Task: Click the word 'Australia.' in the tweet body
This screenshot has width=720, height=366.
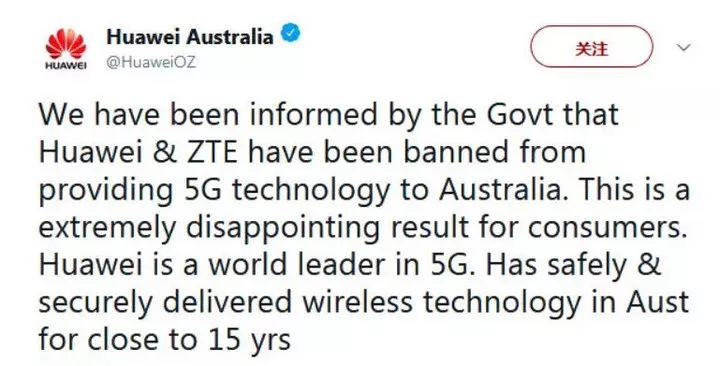Action: pyautogui.click(x=501, y=190)
